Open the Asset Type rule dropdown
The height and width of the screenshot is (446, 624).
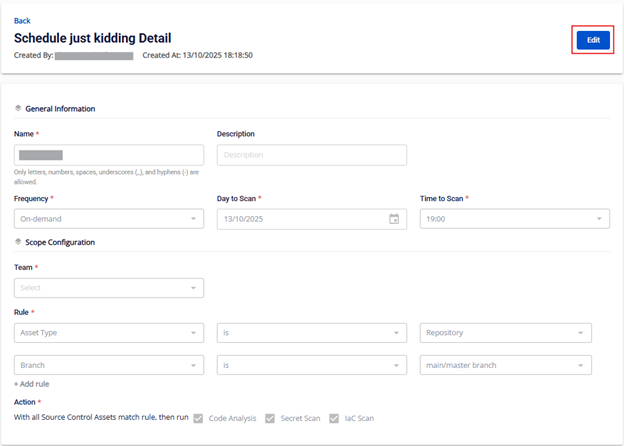click(x=109, y=332)
